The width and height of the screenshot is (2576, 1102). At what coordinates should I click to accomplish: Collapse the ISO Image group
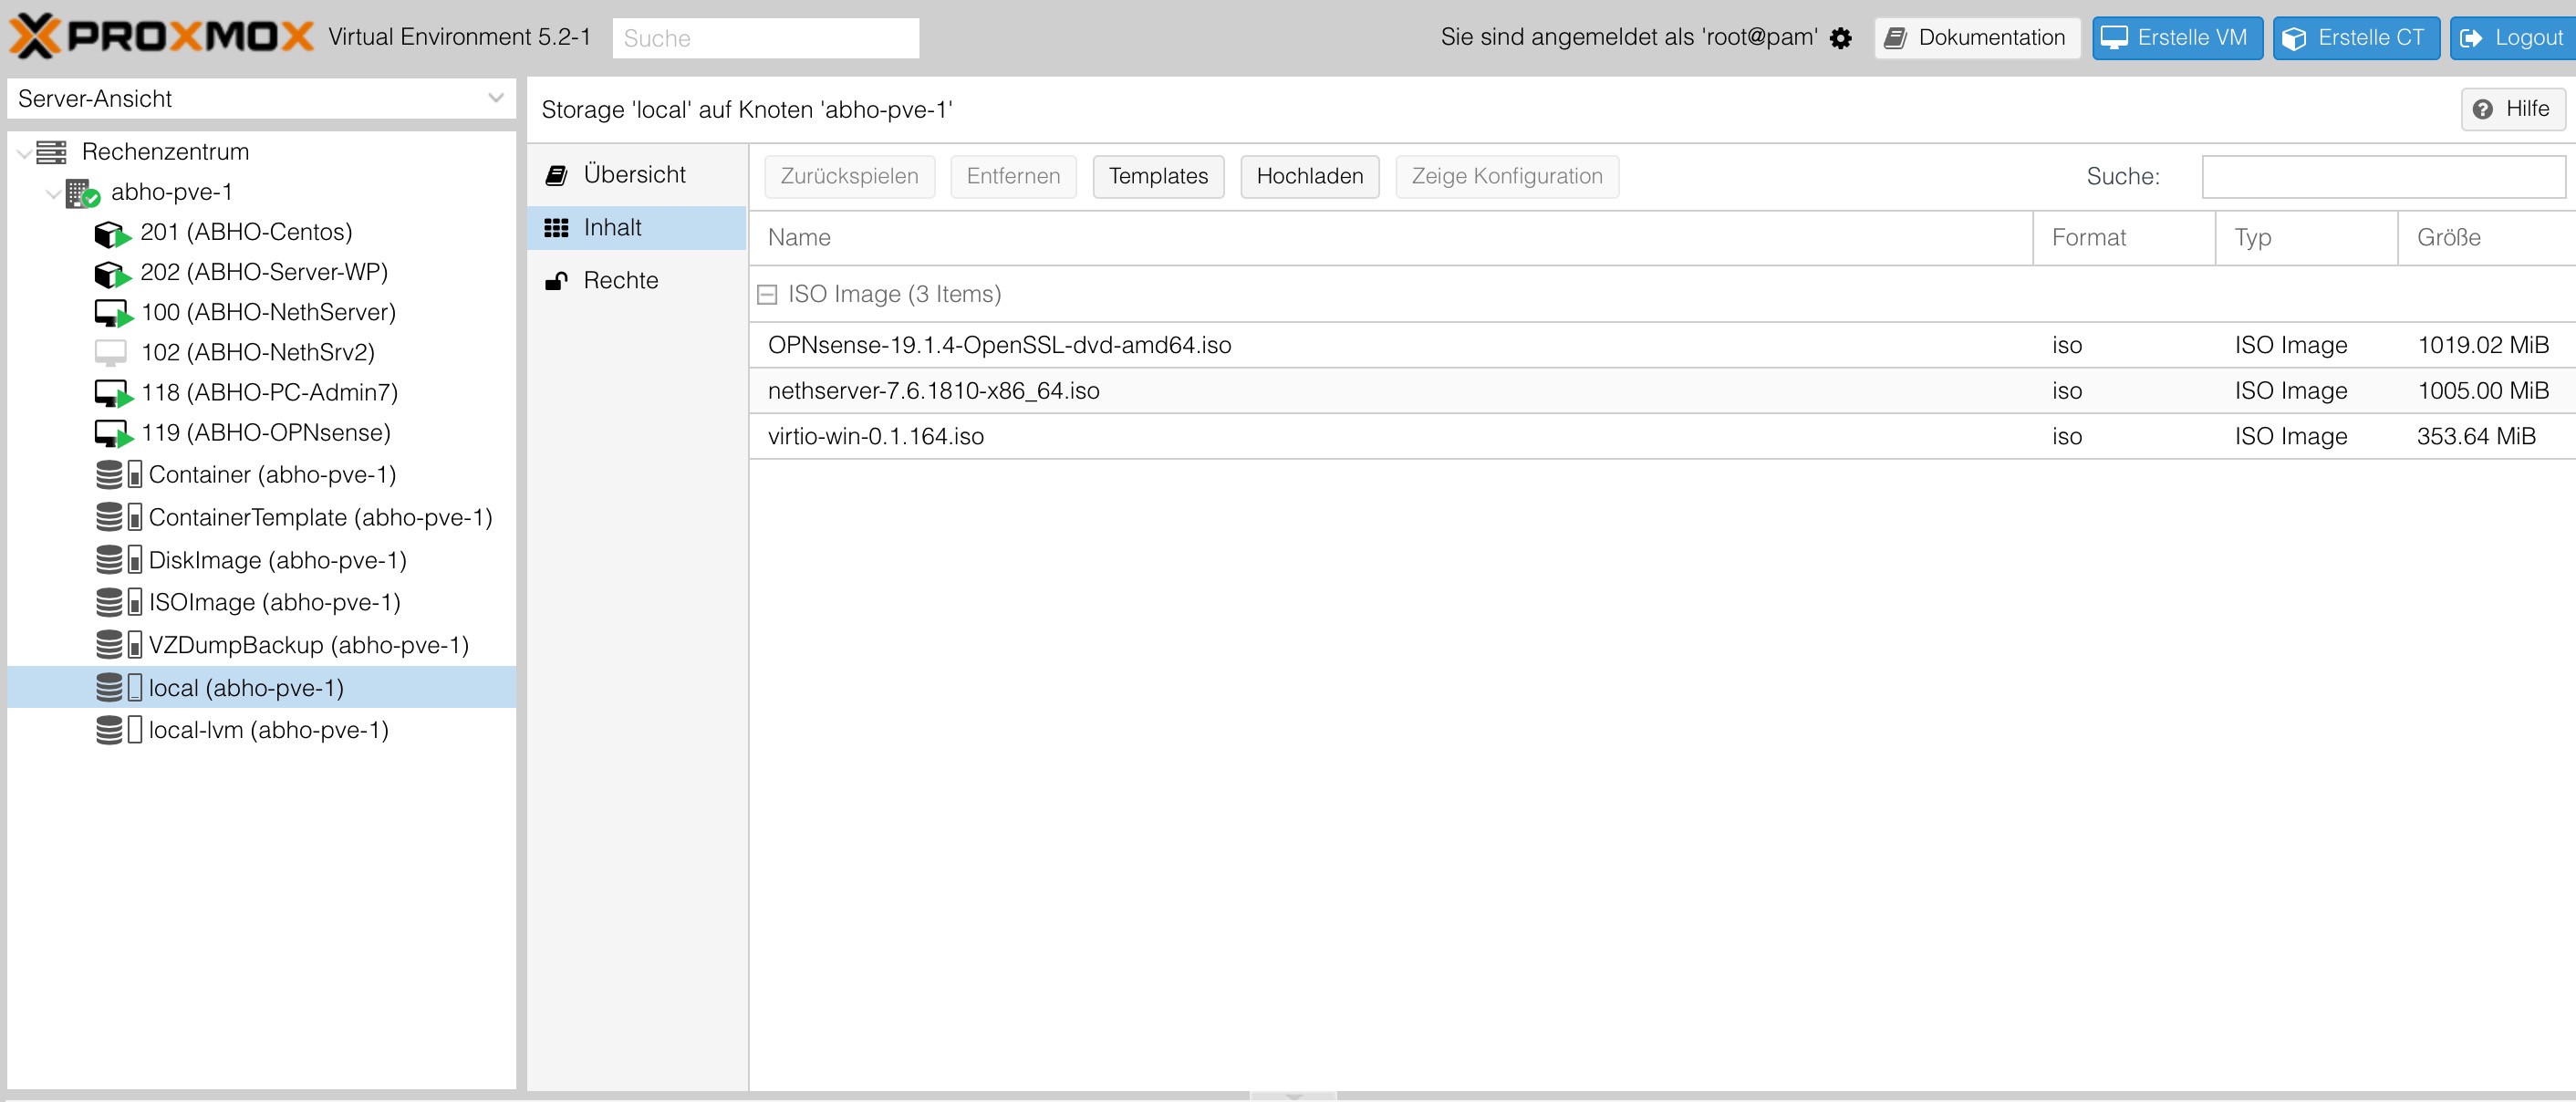767,295
